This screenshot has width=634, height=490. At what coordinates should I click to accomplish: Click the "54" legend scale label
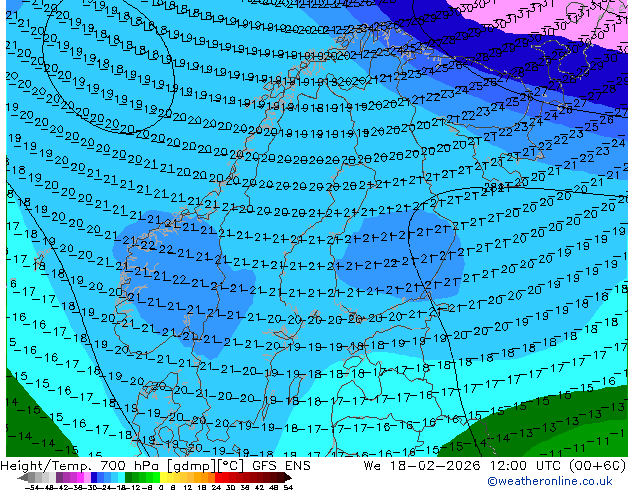288,487
